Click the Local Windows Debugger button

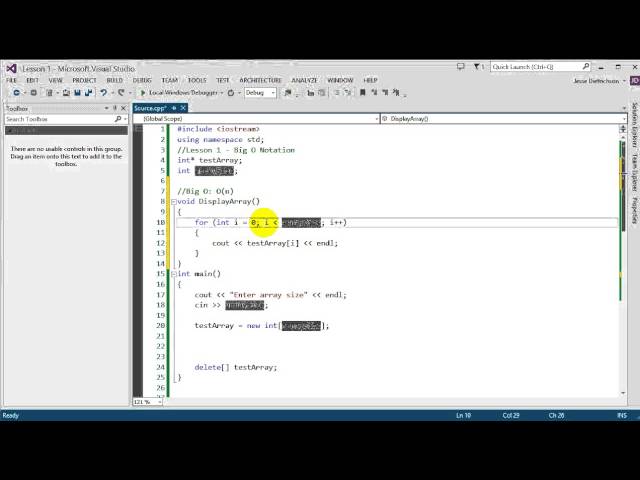click(x=182, y=93)
